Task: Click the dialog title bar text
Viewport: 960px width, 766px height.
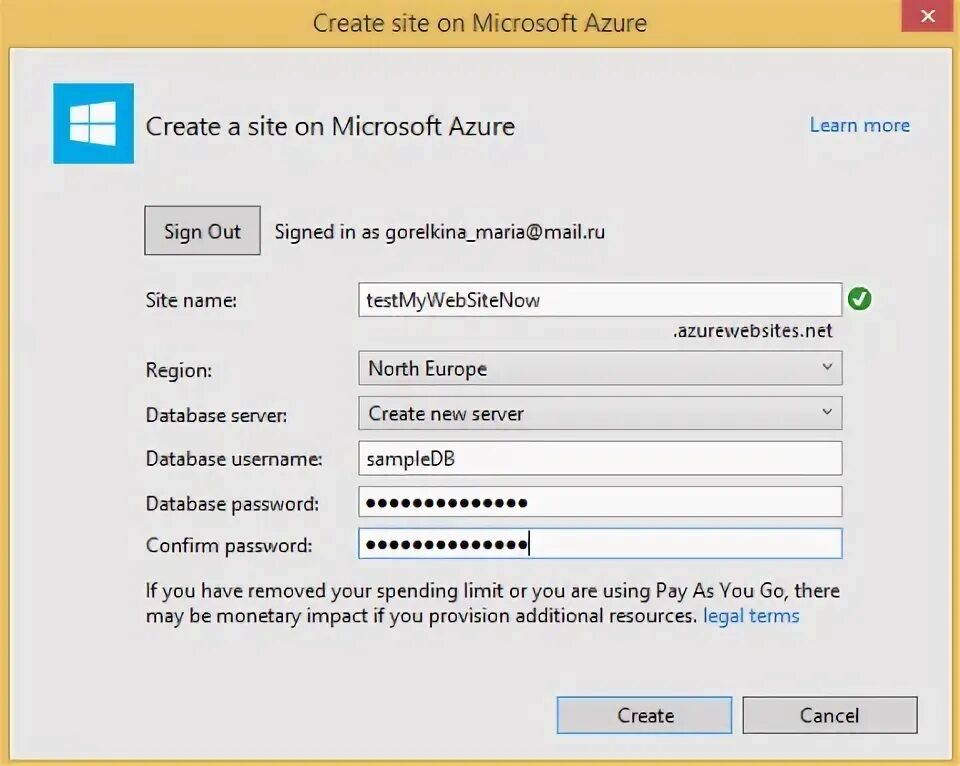Action: [x=480, y=23]
